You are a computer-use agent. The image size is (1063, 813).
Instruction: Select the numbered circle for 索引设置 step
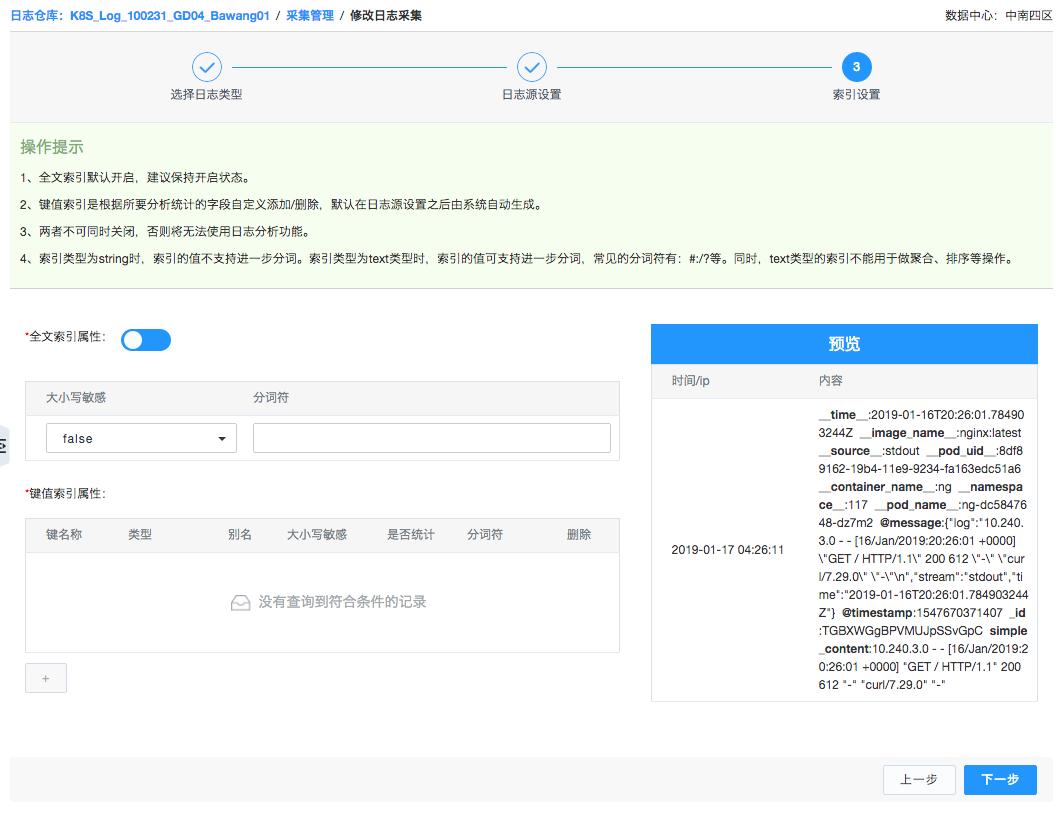pos(855,67)
